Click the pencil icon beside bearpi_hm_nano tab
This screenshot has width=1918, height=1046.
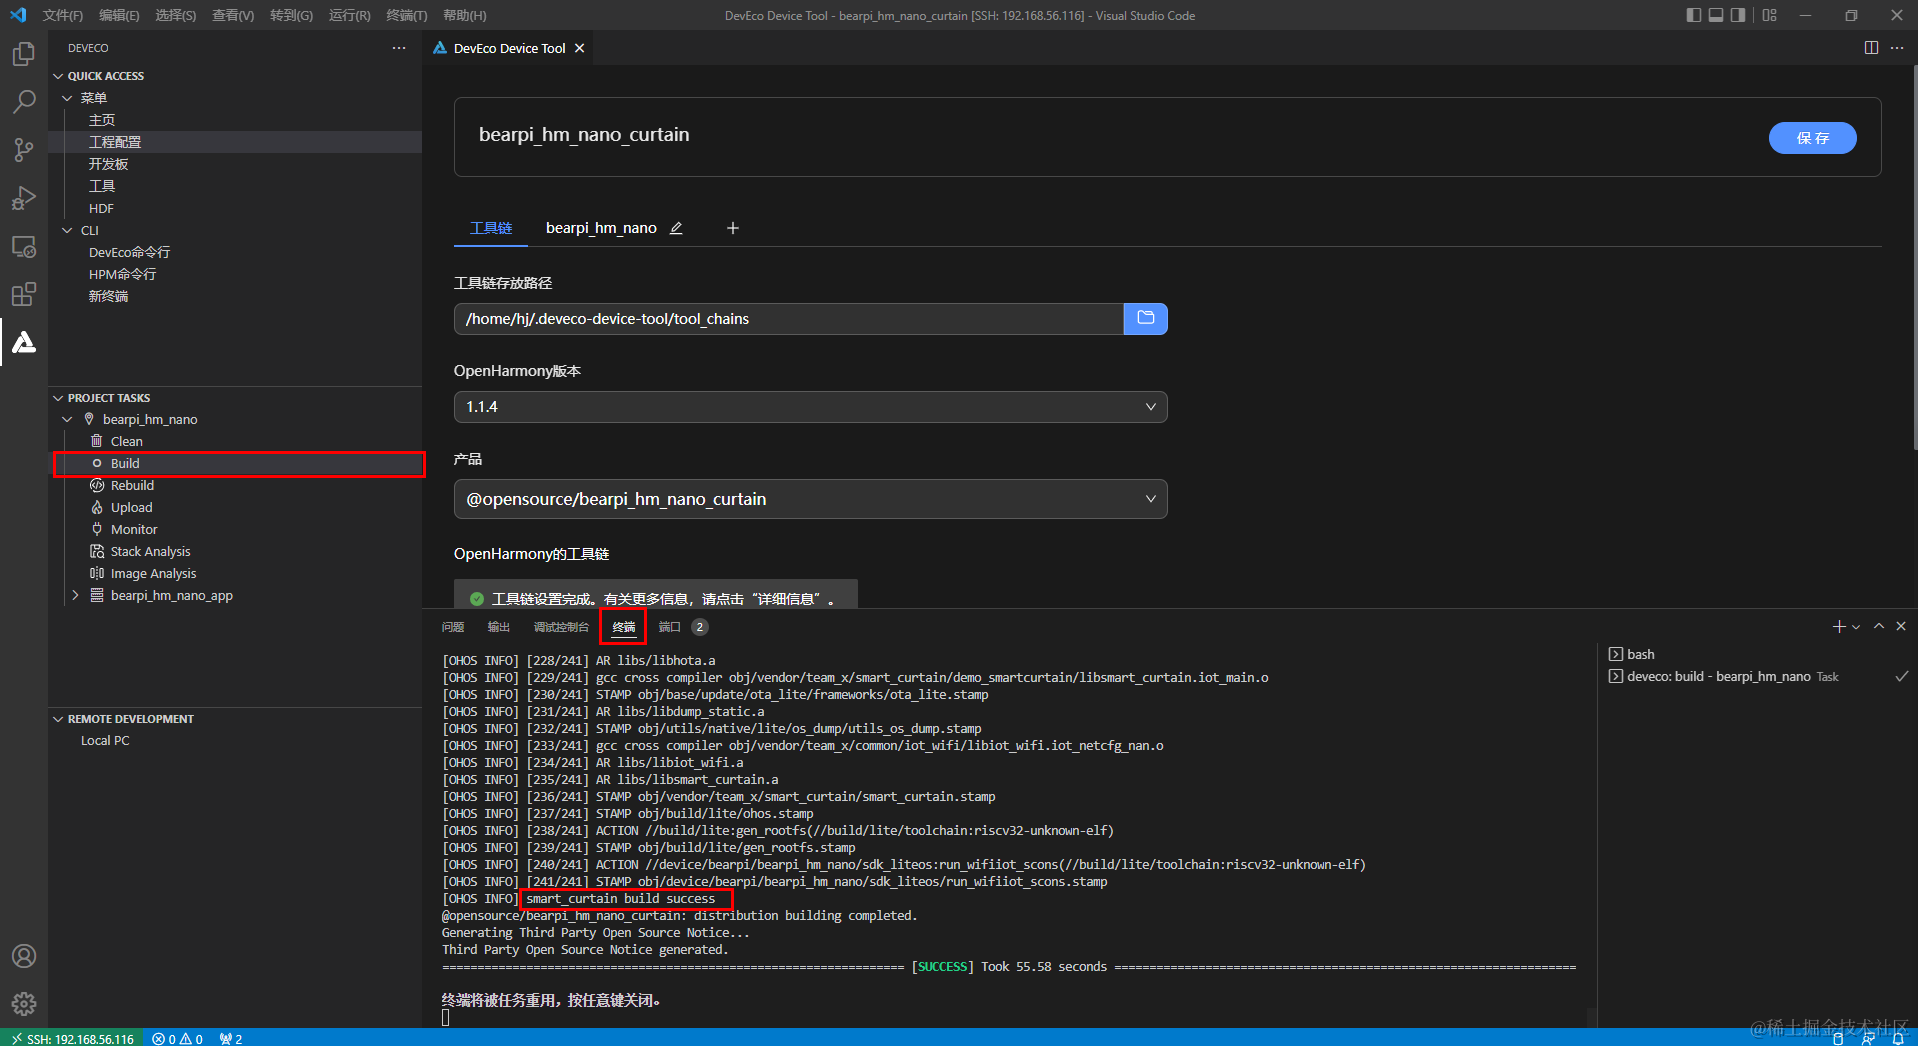676,228
